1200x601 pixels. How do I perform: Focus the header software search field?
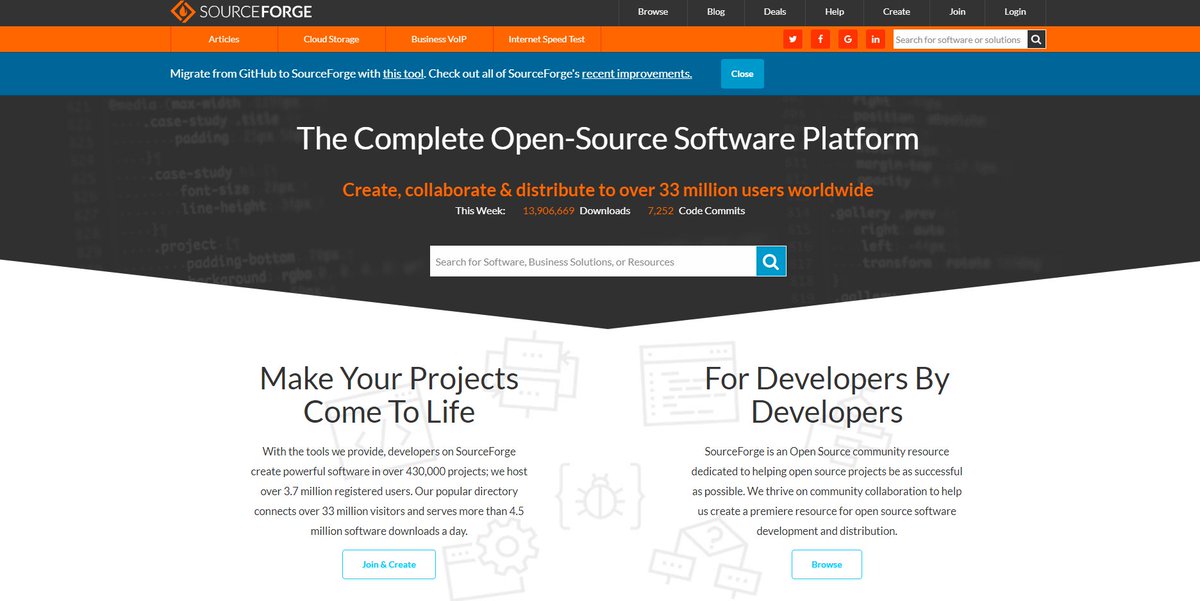(959, 40)
